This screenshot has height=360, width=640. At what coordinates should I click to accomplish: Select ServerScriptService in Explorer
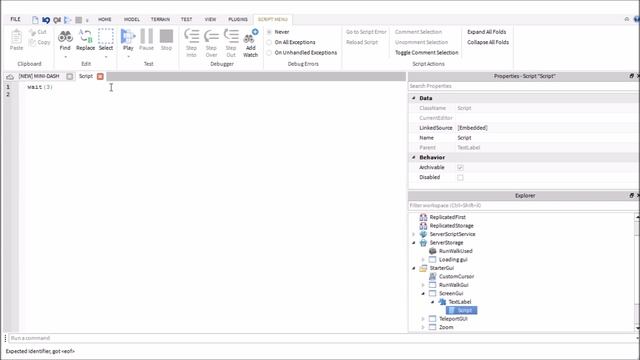coord(452,234)
